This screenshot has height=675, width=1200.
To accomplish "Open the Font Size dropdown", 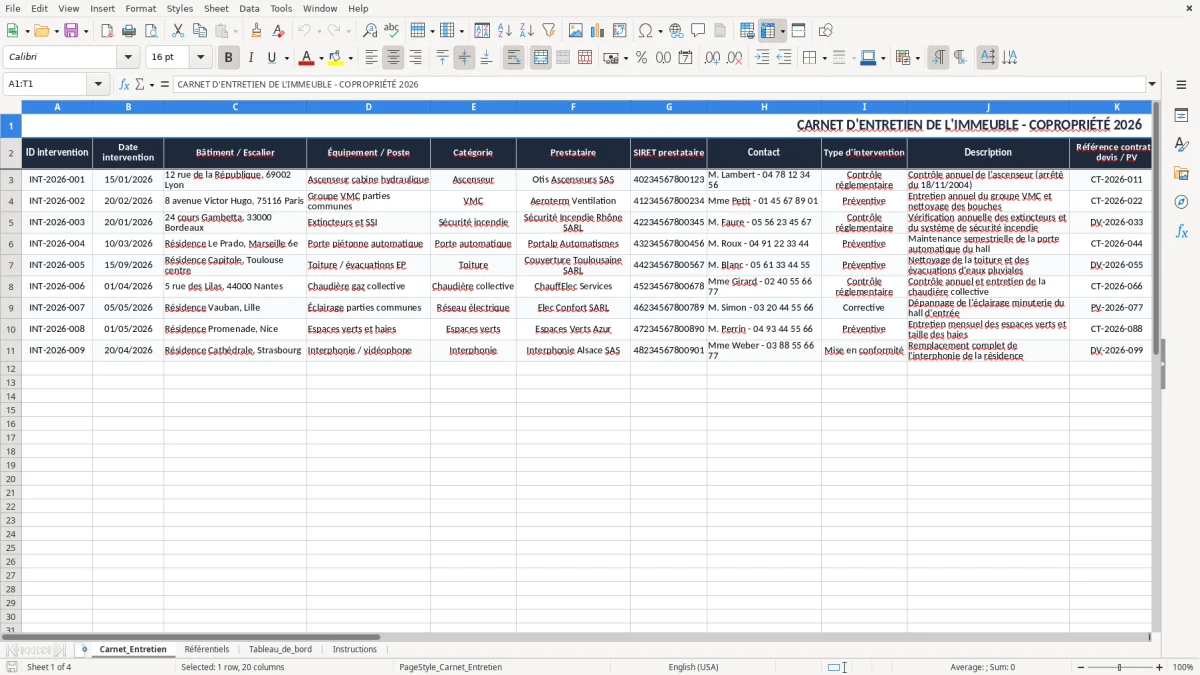I will pyautogui.click(x=200, y=58).
